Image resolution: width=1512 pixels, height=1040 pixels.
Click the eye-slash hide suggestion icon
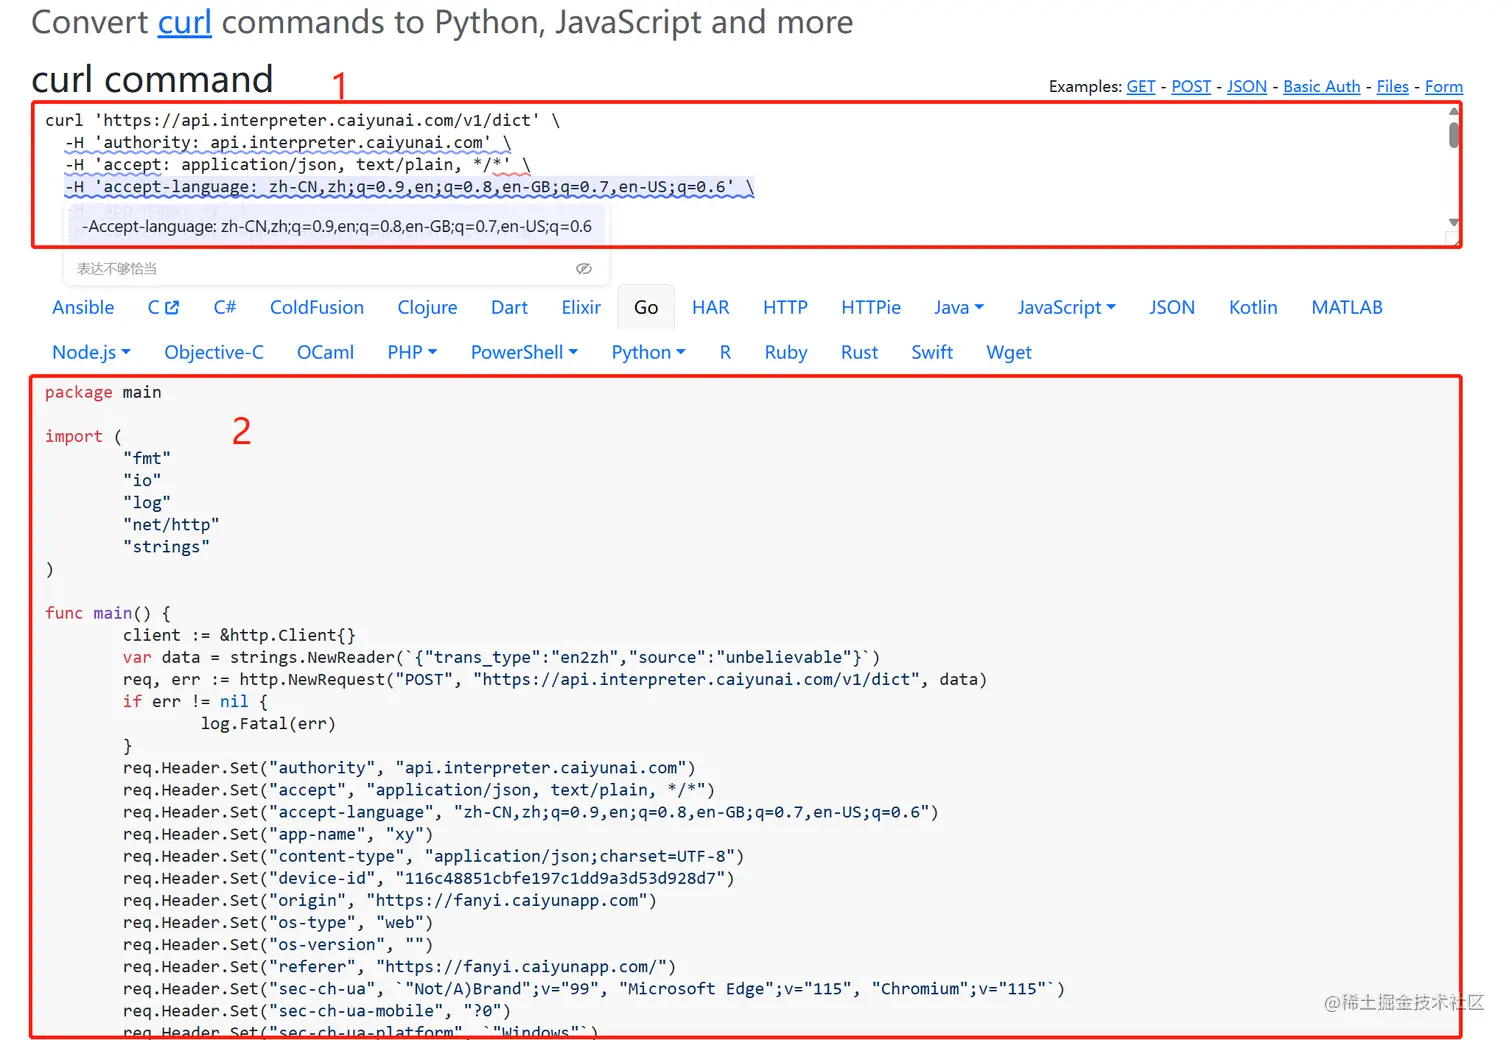[x=584, y=269]
